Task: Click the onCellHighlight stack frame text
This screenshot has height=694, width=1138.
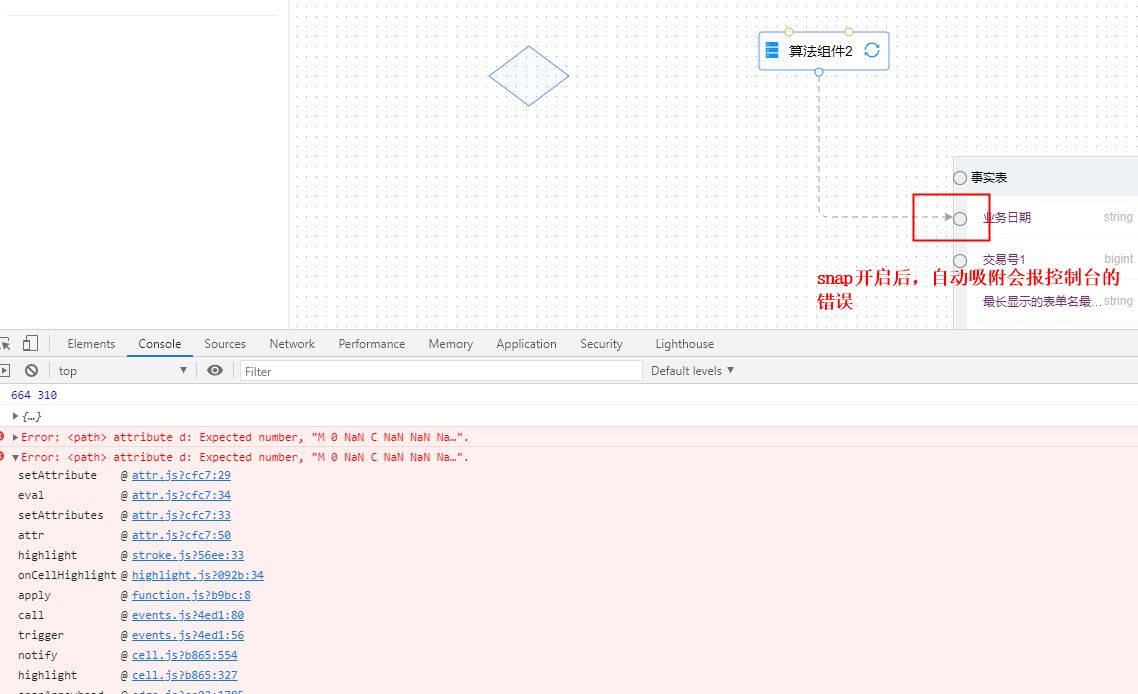Action: [67, 575]
